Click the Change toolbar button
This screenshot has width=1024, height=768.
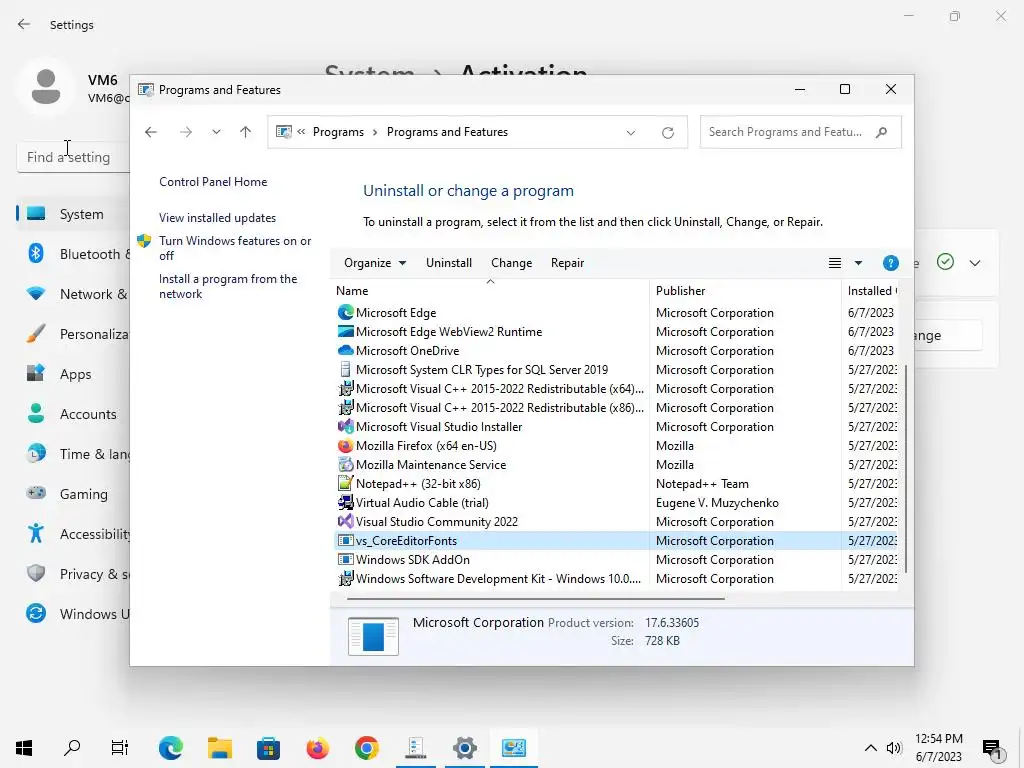[x=511, y=263]
